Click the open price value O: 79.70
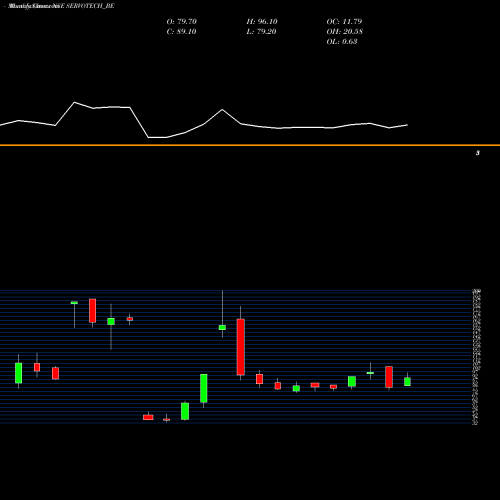This screenshot has height=500, width=500. pos(182,22)
